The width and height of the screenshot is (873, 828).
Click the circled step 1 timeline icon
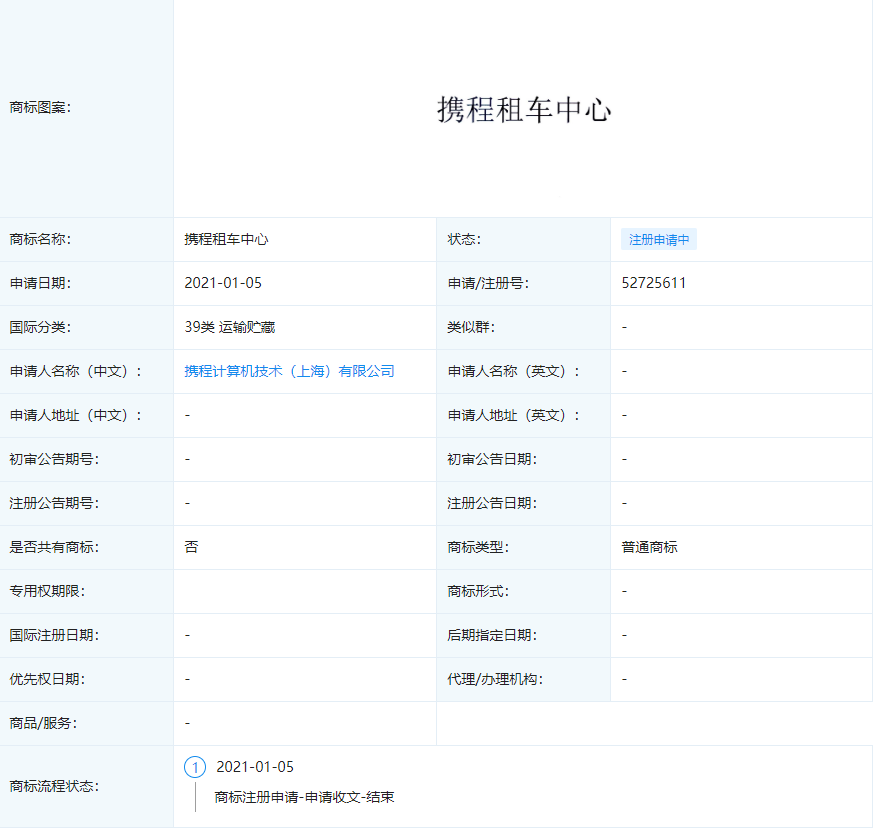[195, 767]
